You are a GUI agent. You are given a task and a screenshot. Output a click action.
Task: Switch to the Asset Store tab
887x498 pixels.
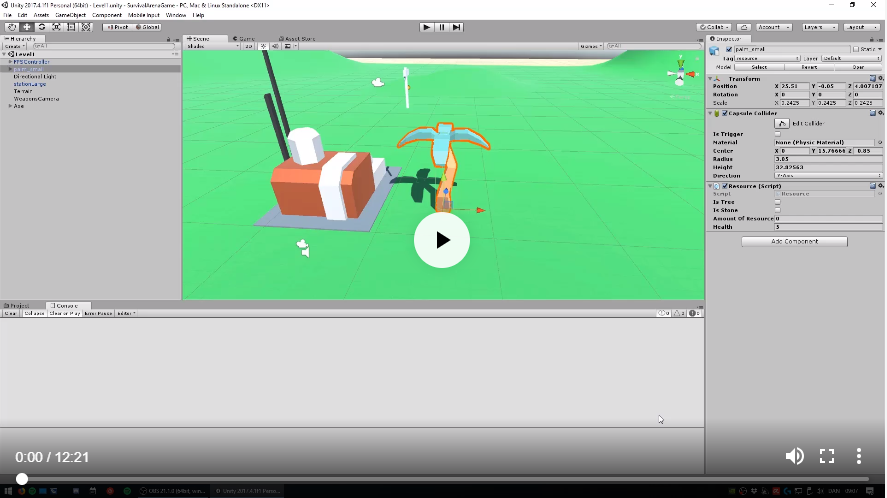[x=297, y=38]
